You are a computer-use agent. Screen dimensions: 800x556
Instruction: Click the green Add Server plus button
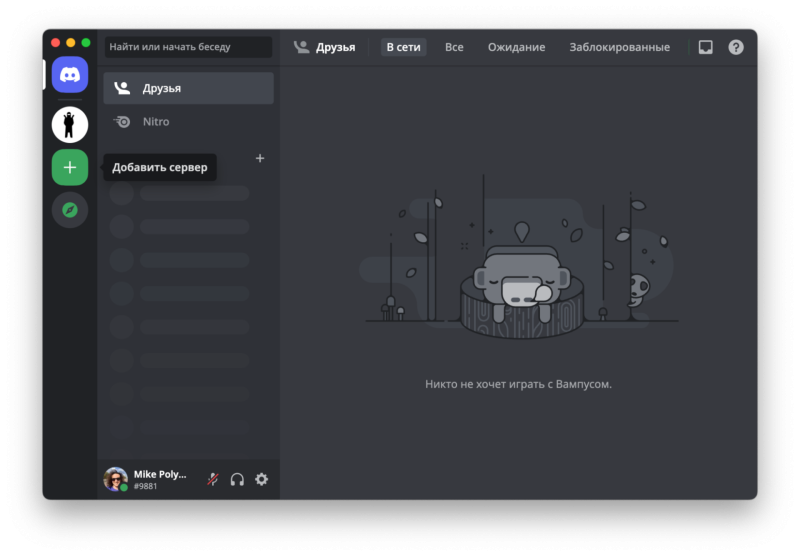point(70,167)
